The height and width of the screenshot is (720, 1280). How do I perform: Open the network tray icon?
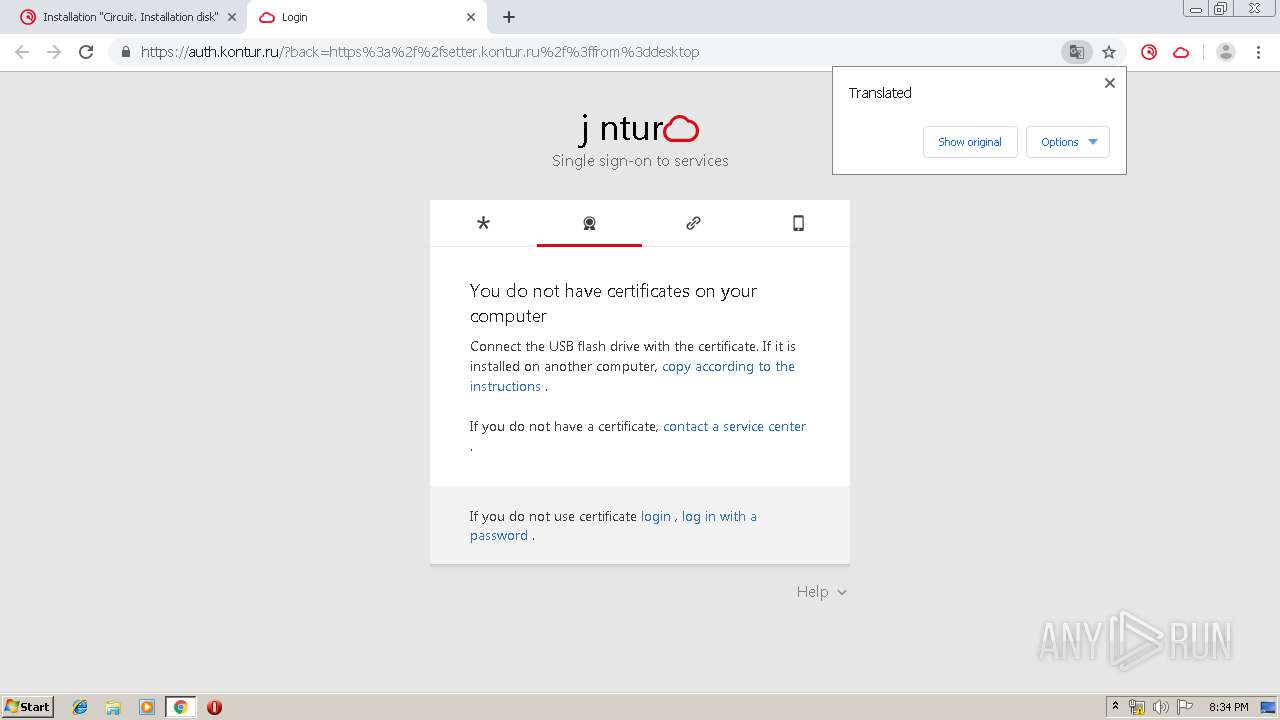pos(1137,707)
